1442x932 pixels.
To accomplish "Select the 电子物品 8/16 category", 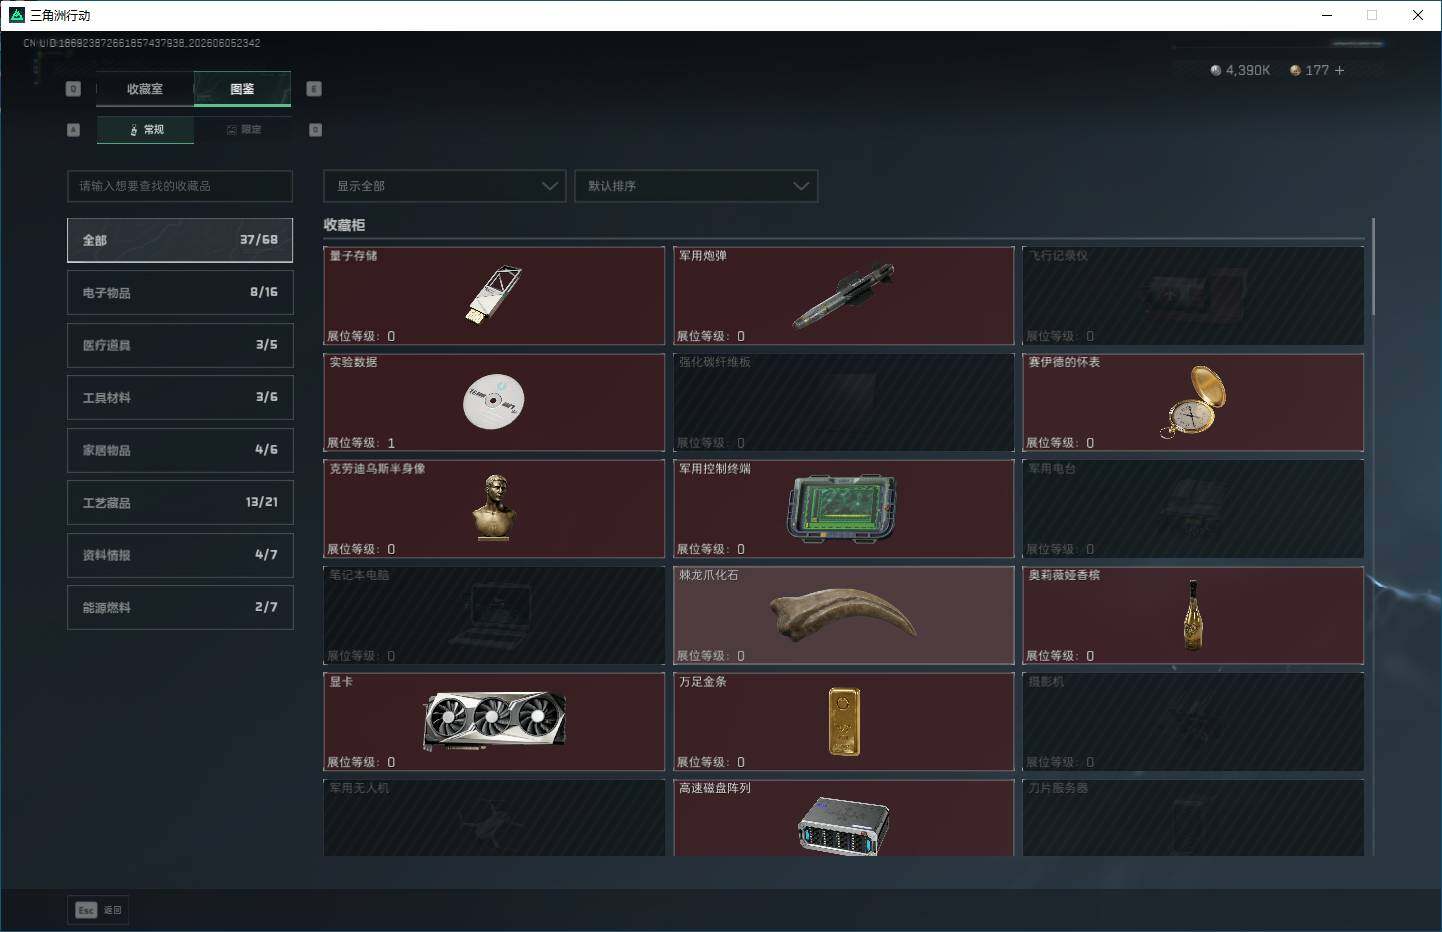I will (x=180, y=293).
